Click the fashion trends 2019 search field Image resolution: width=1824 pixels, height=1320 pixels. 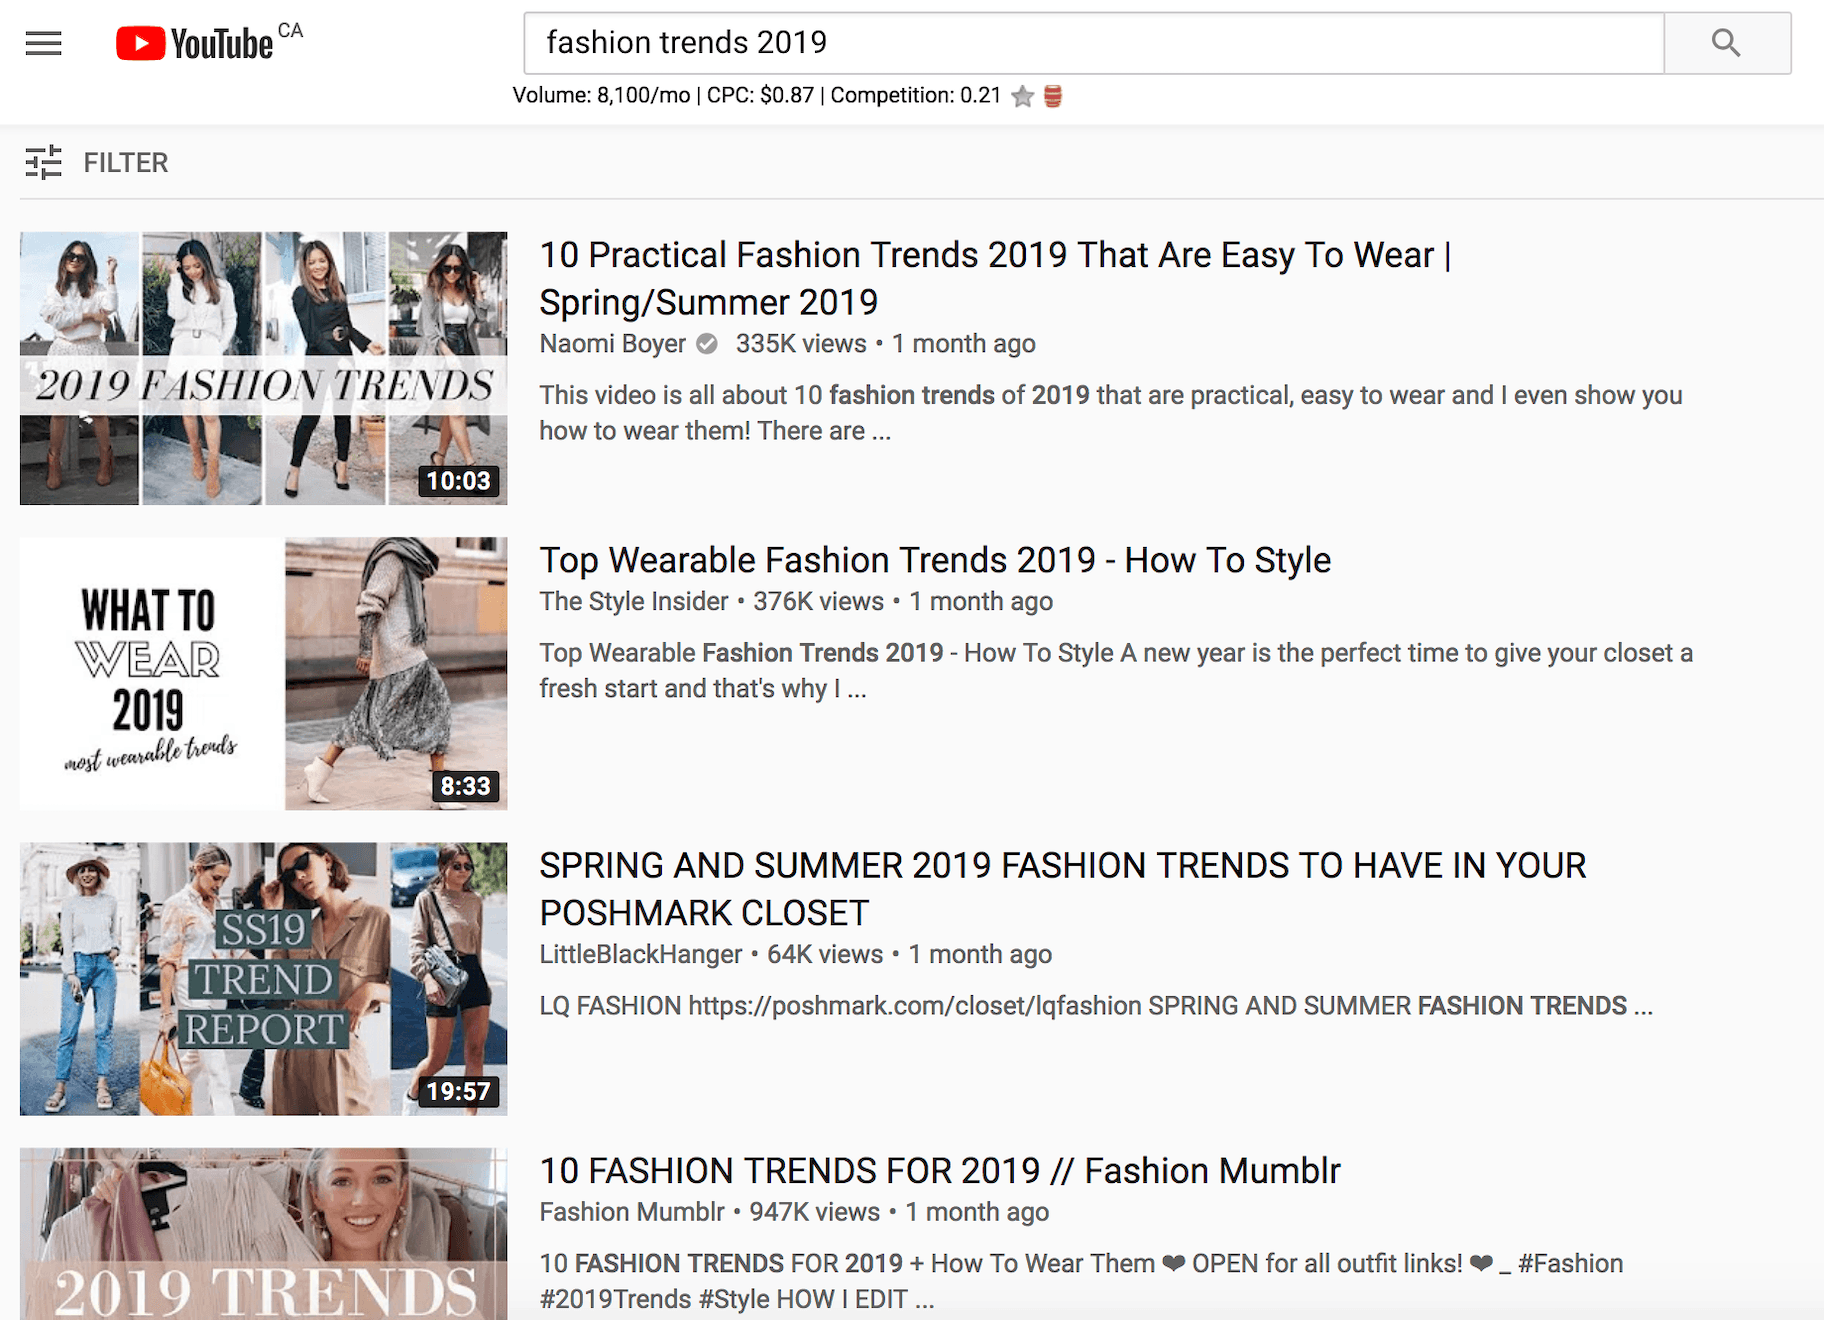click(x=1093, y=43)
